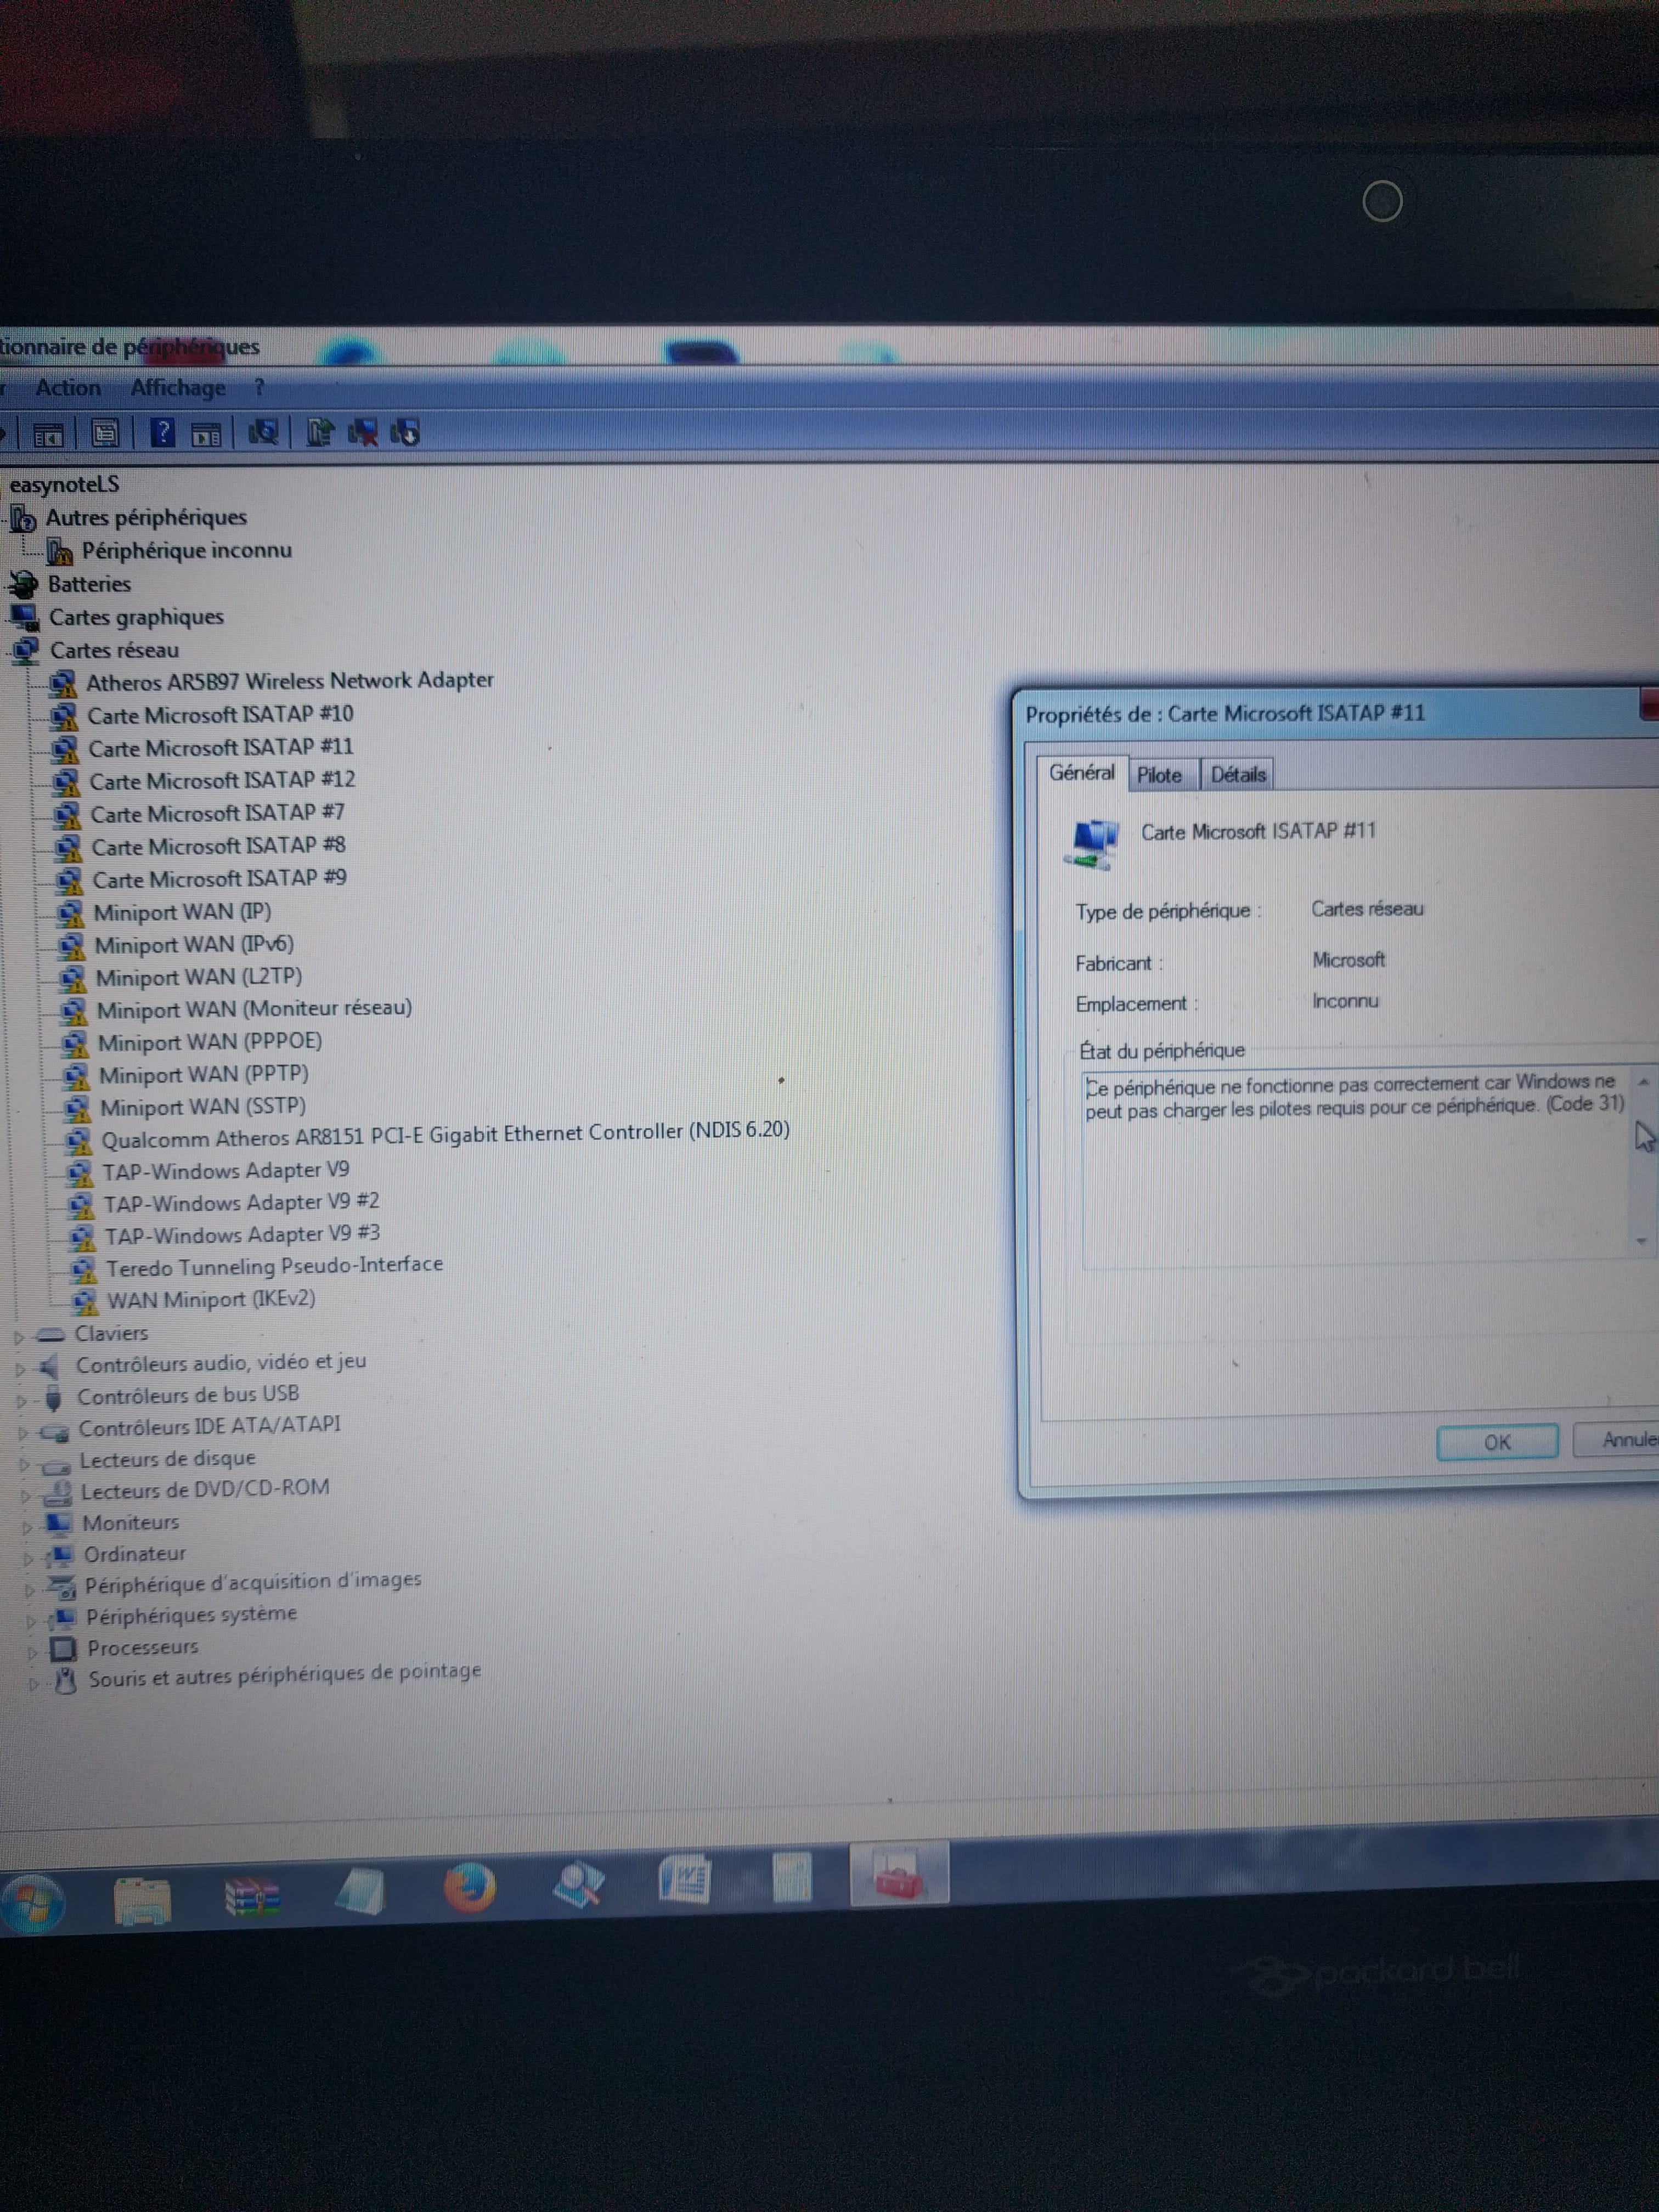Expand Contrôleurs audio, vidéo et jeu
Image resolution: width=1659 pixels, height=2212 pixels.
coord(19,1369)
